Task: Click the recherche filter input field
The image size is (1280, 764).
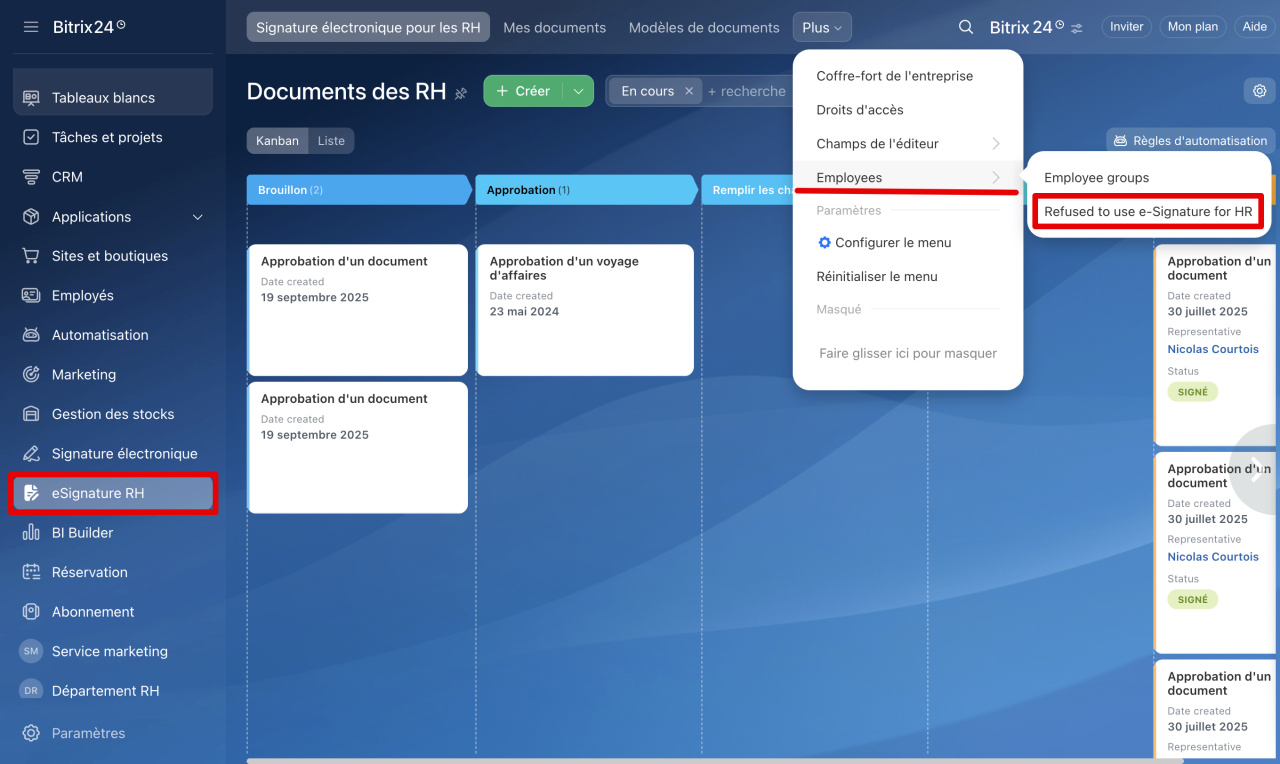Action: [746, 91]
